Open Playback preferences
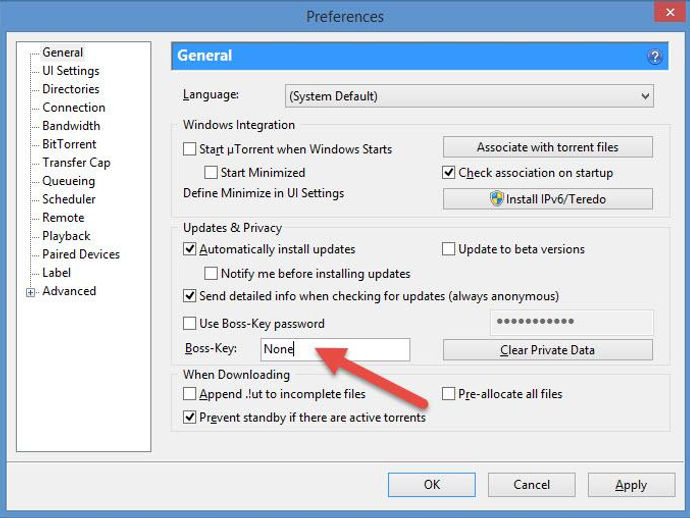Image resolution: width=690 pixels, height=518 pixels. tap(66, 236)
